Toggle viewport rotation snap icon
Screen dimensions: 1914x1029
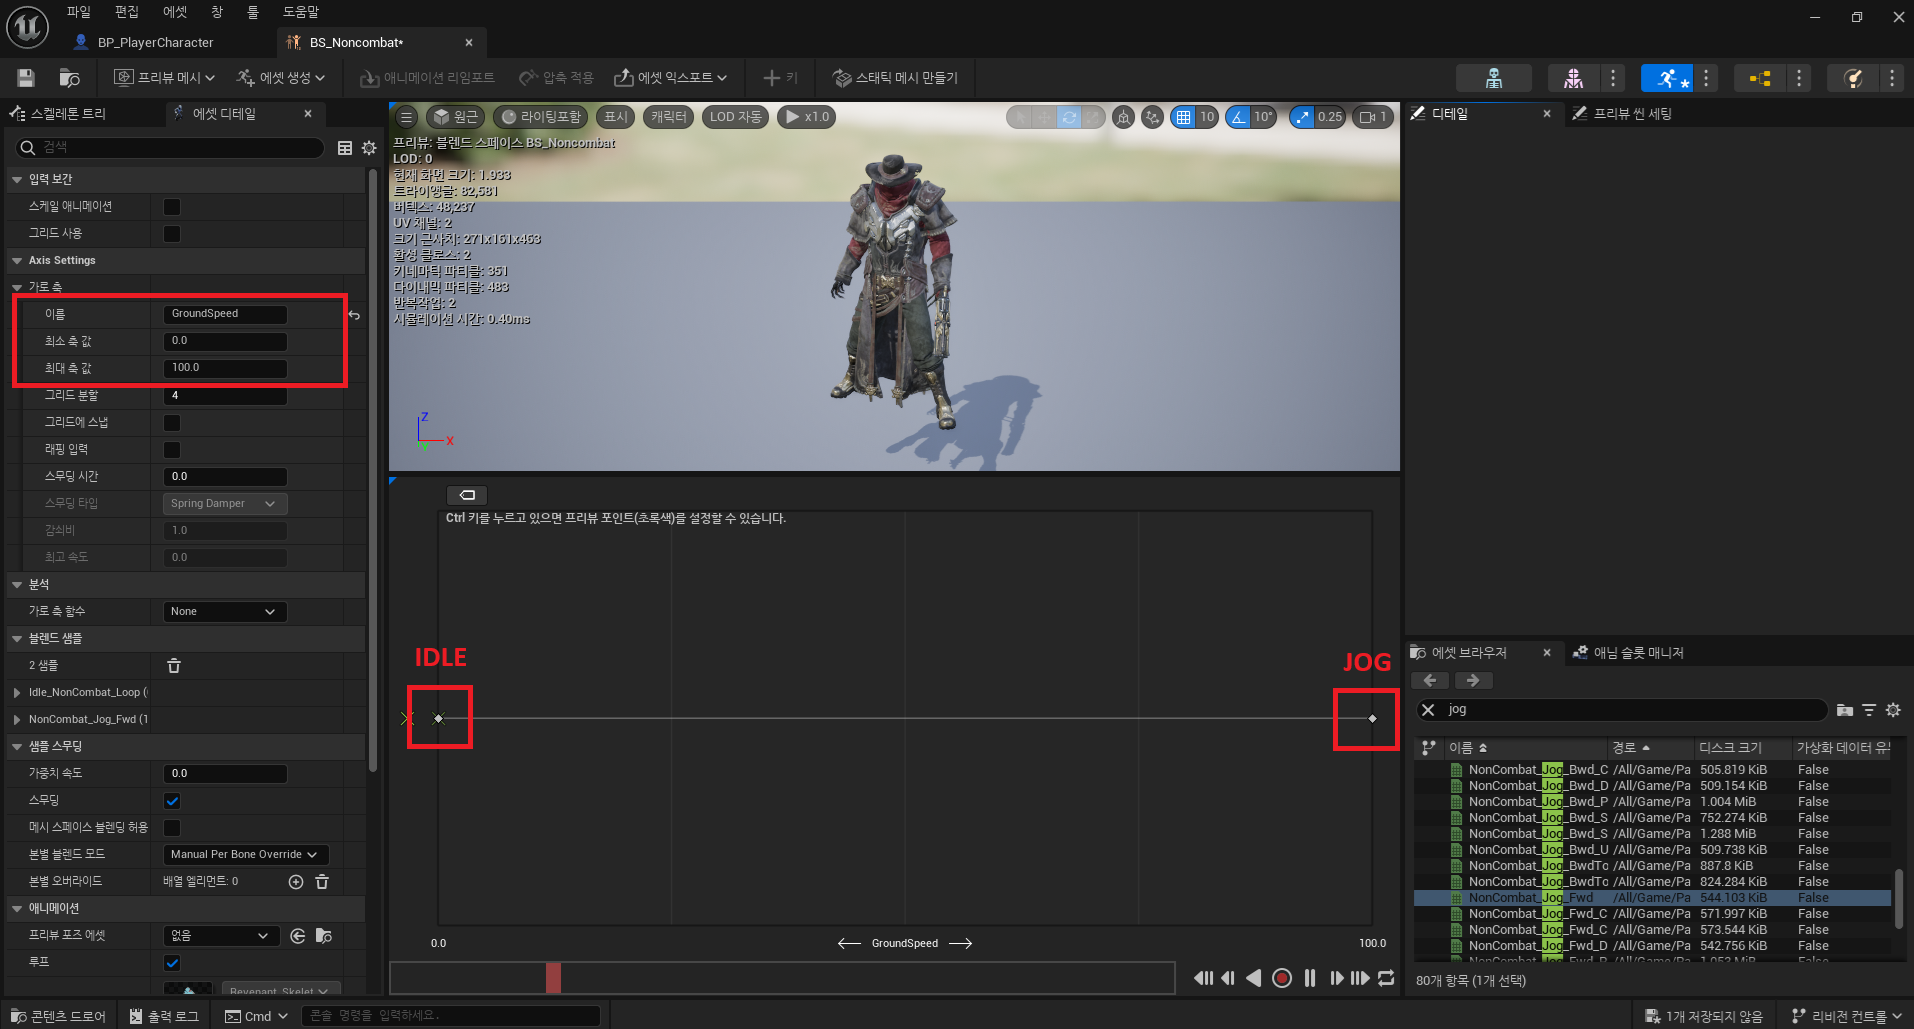coord(1238,117)
